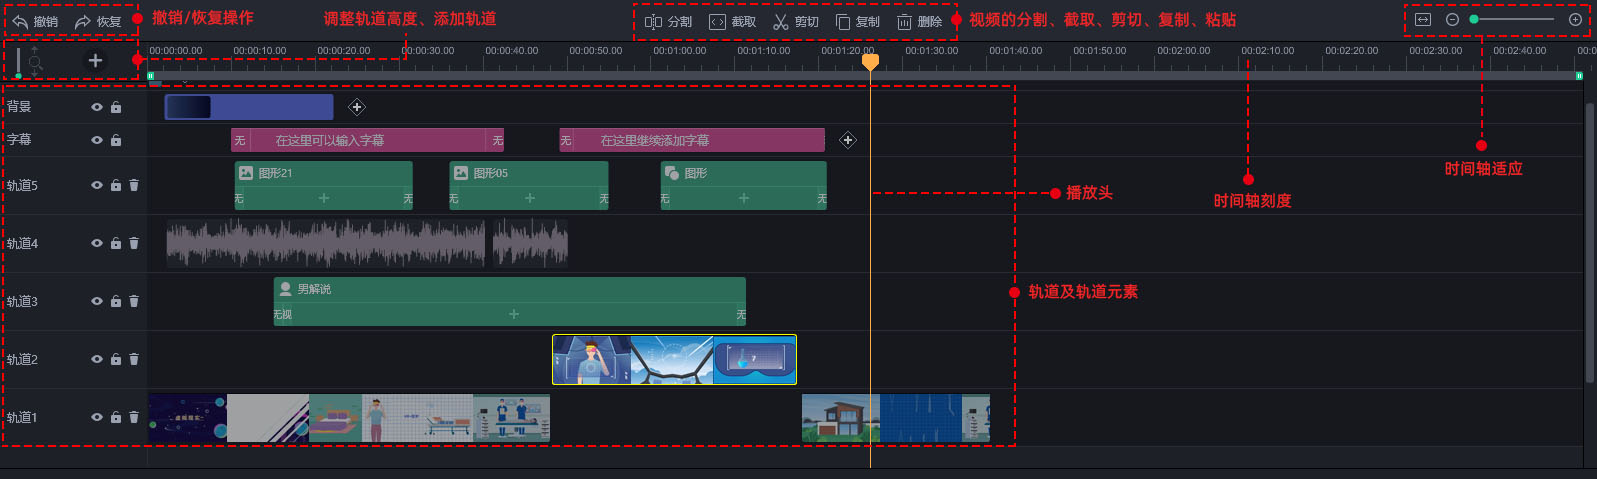Lock the 字幕 track
Image resolution: width=1597 pixels, height=479 pixels.
116,140
